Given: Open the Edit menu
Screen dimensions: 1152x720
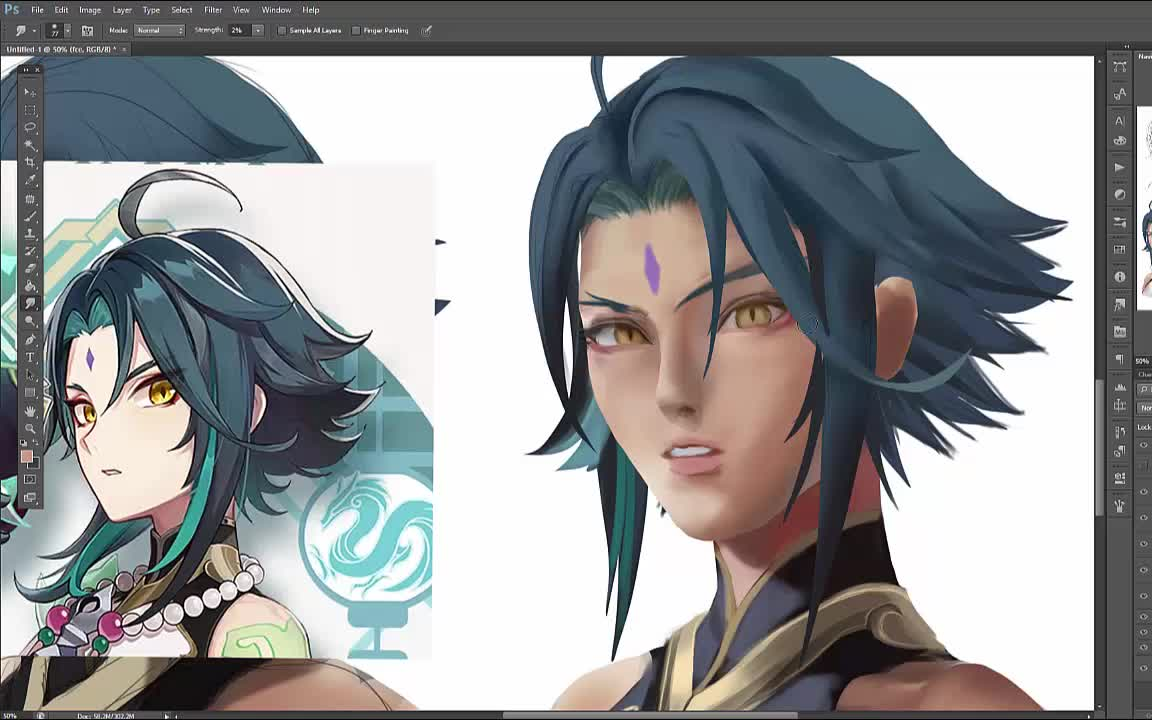Looking at the screenshot, I should 61,10.
